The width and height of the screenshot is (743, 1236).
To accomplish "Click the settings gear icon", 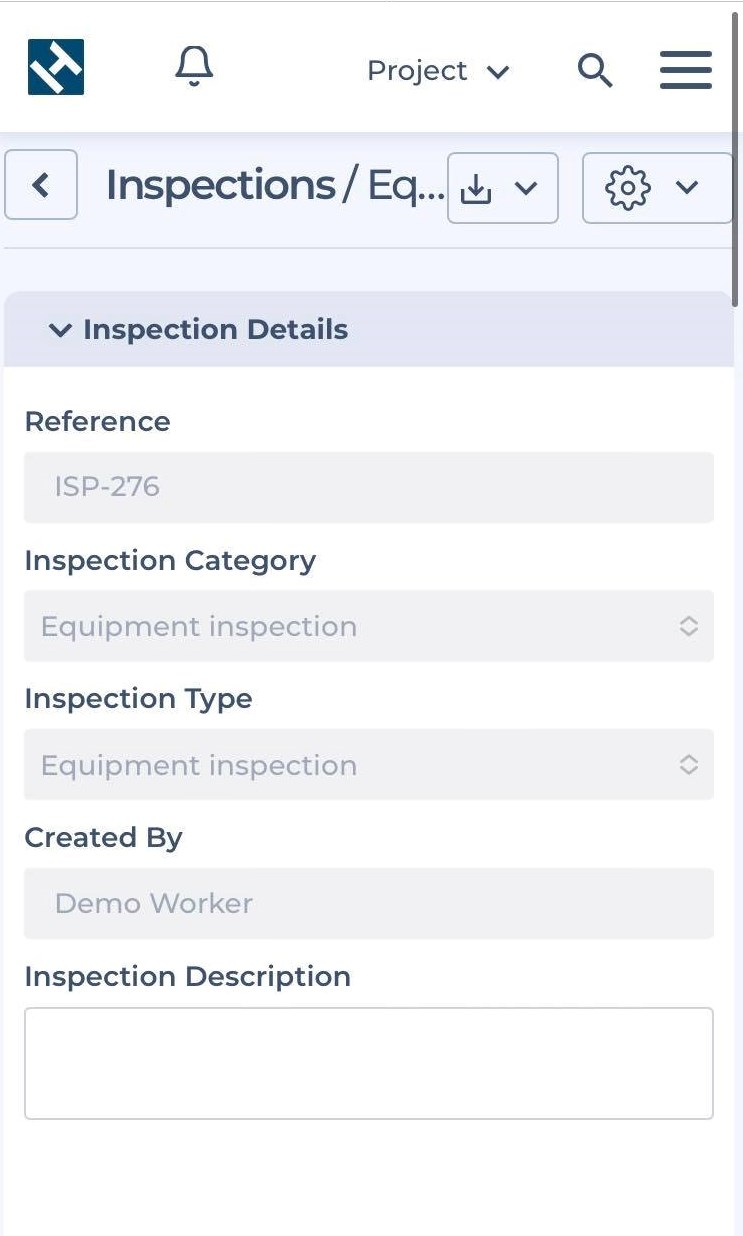I will click(628, 188).
